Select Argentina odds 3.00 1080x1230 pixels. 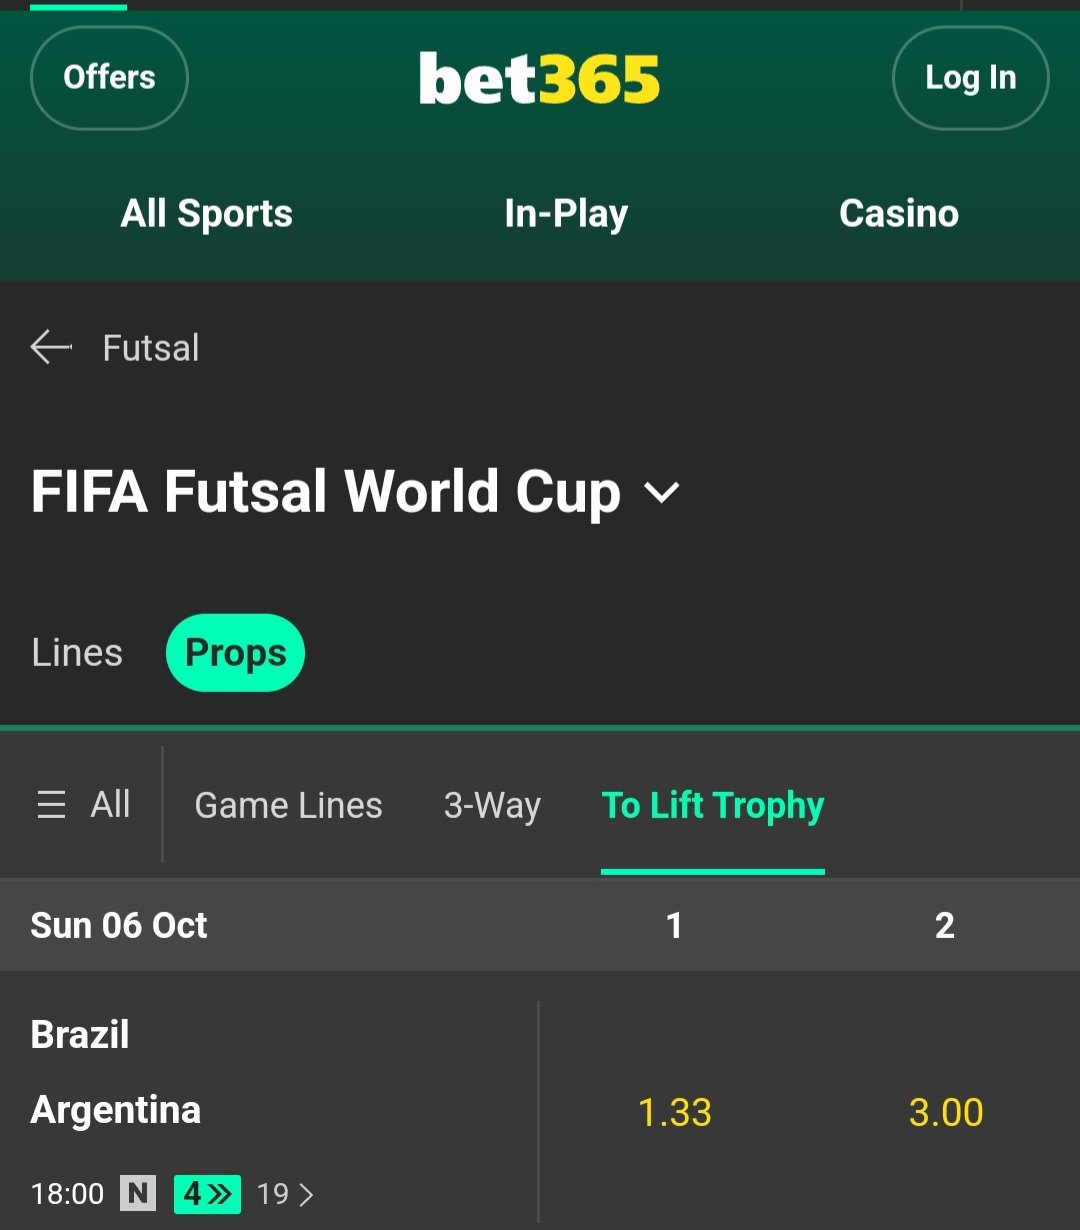pos(946,1112)
